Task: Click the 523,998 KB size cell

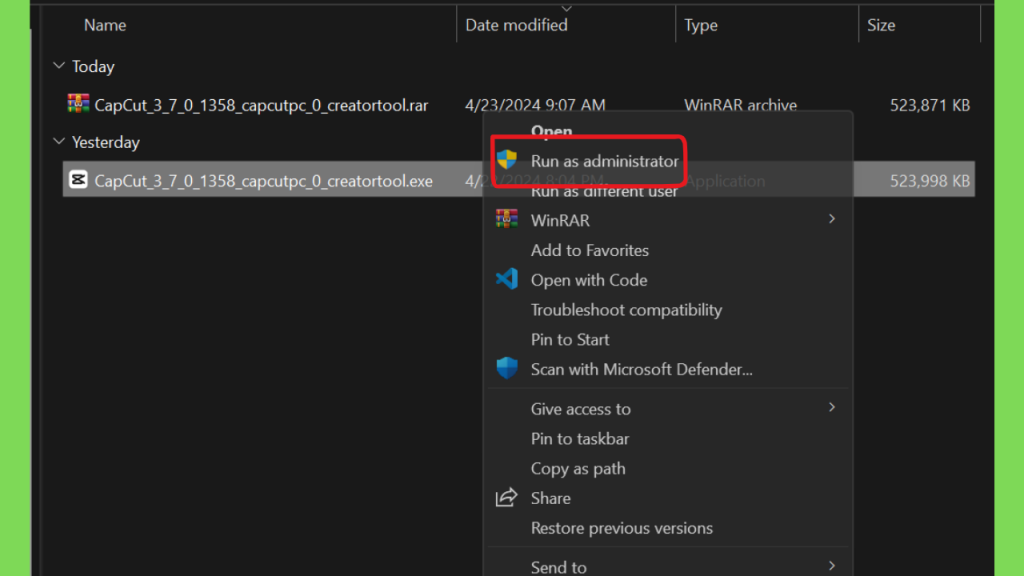Action: click(930, 181)
